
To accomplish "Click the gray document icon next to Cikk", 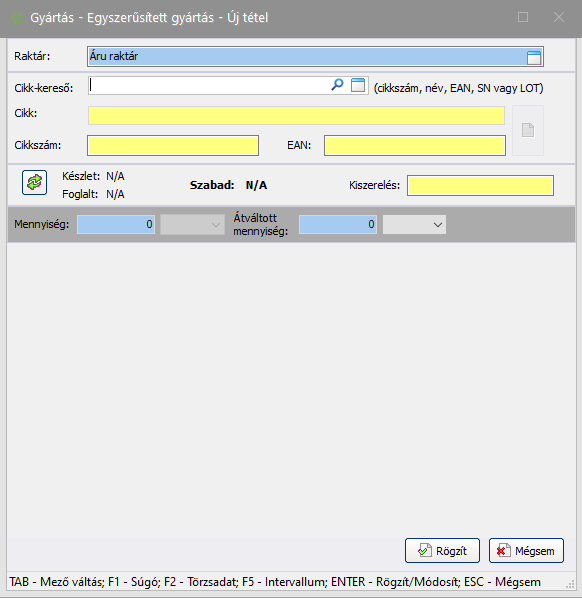I will click(x=528, y=130).
